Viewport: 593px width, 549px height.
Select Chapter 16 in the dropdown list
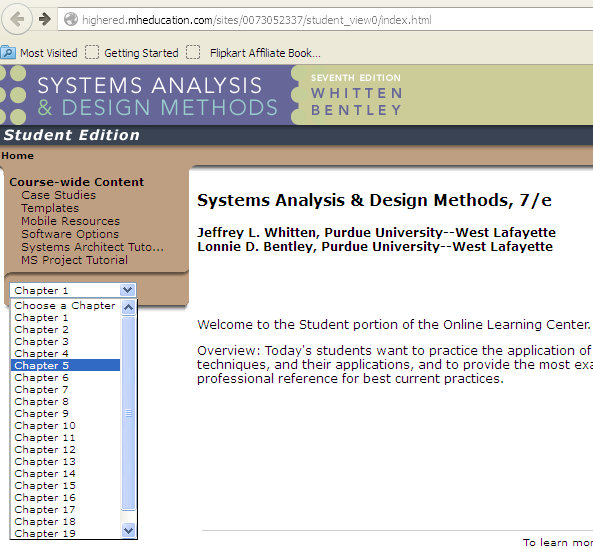pyautogui.click(x=65, y=498)
